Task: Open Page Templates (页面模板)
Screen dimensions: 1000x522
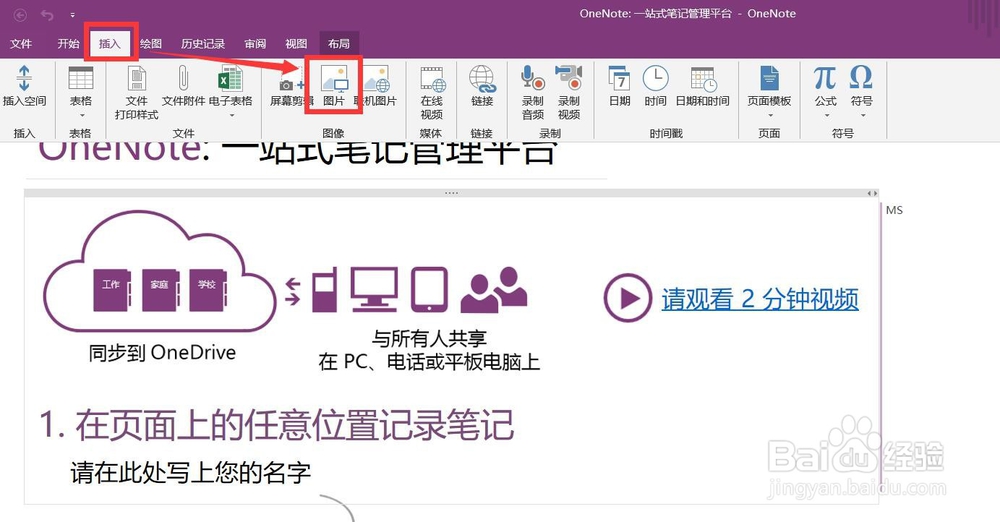Action: pos(769,86)
